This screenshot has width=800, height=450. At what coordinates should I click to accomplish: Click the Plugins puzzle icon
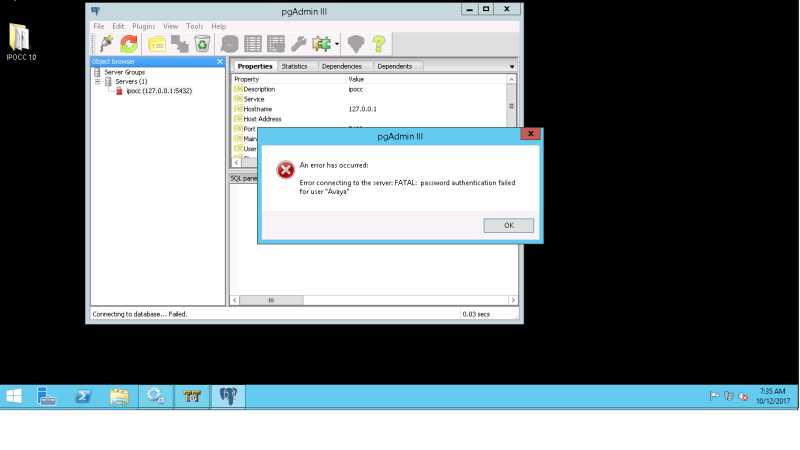pos(321,44)
